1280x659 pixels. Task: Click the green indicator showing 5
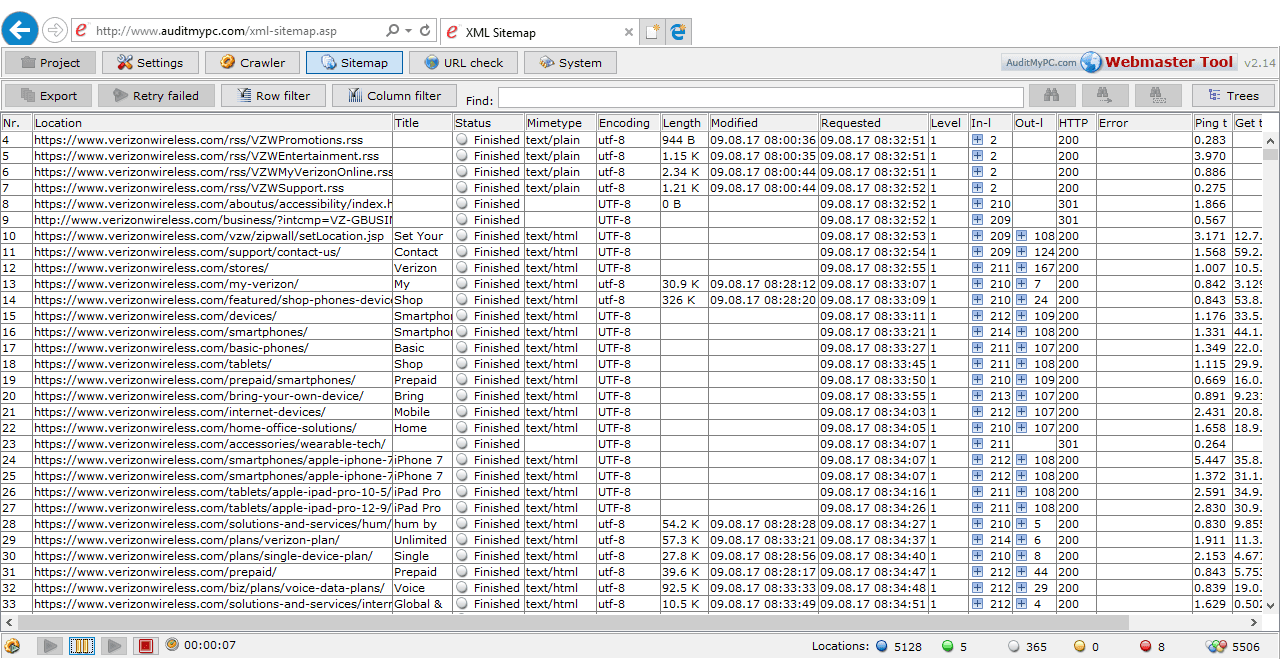point(947,647)
